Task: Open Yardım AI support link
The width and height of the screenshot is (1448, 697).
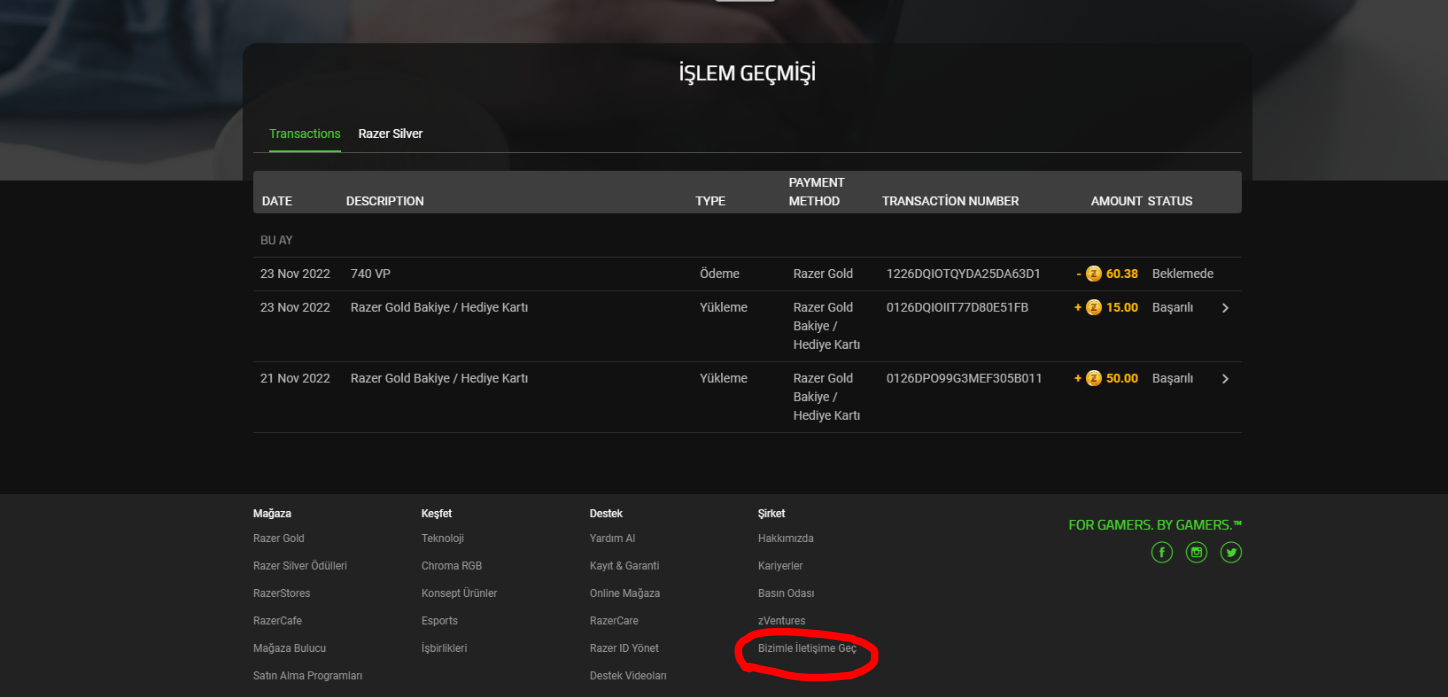Action: point(613,538)
